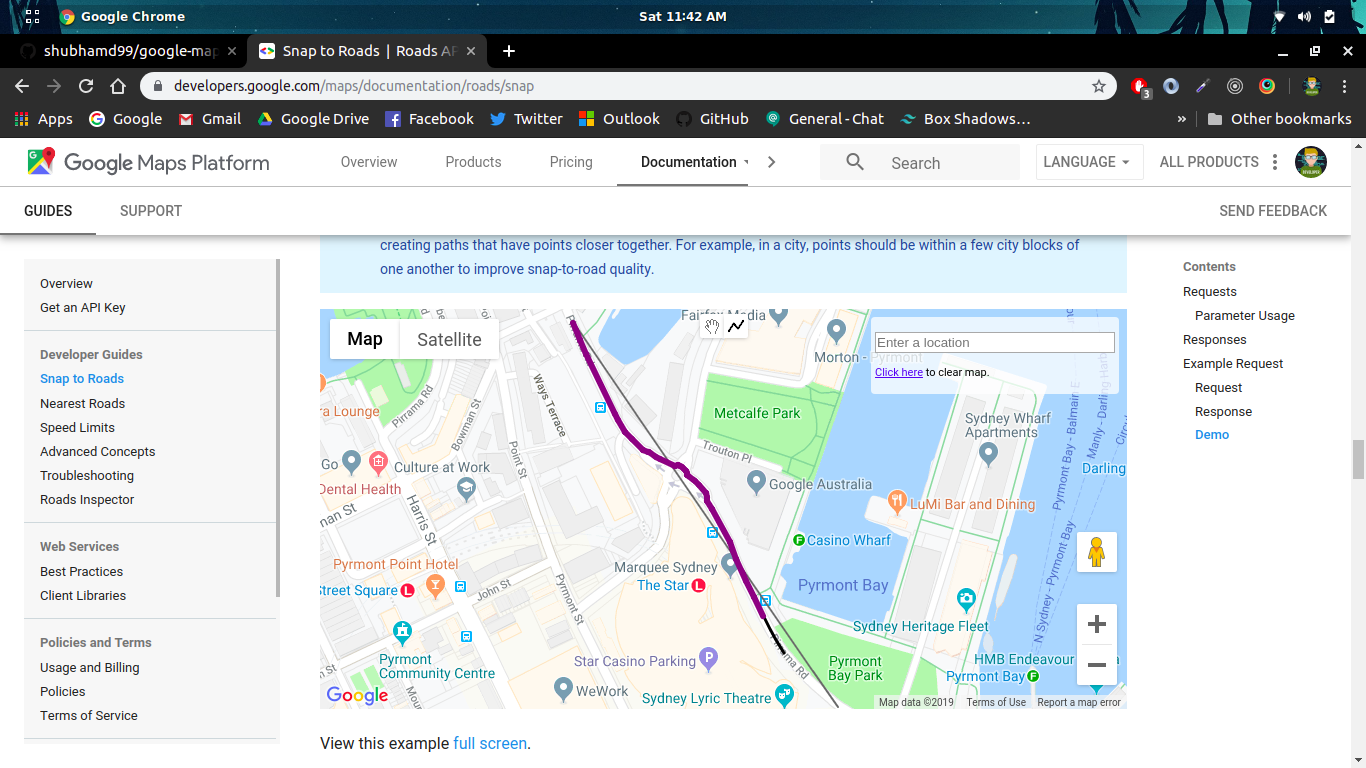Screen dimensions: 1366x768
Task: Go back to previous page
Action: (x=22, y=86)
